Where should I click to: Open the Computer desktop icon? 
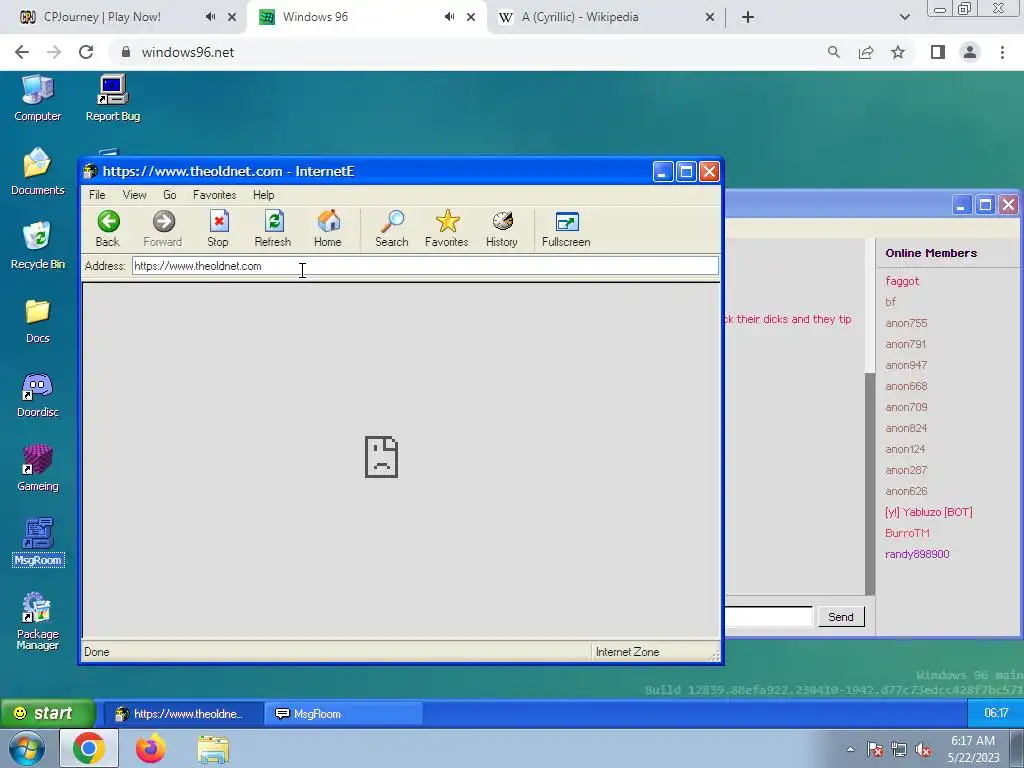tap(37, 99)
